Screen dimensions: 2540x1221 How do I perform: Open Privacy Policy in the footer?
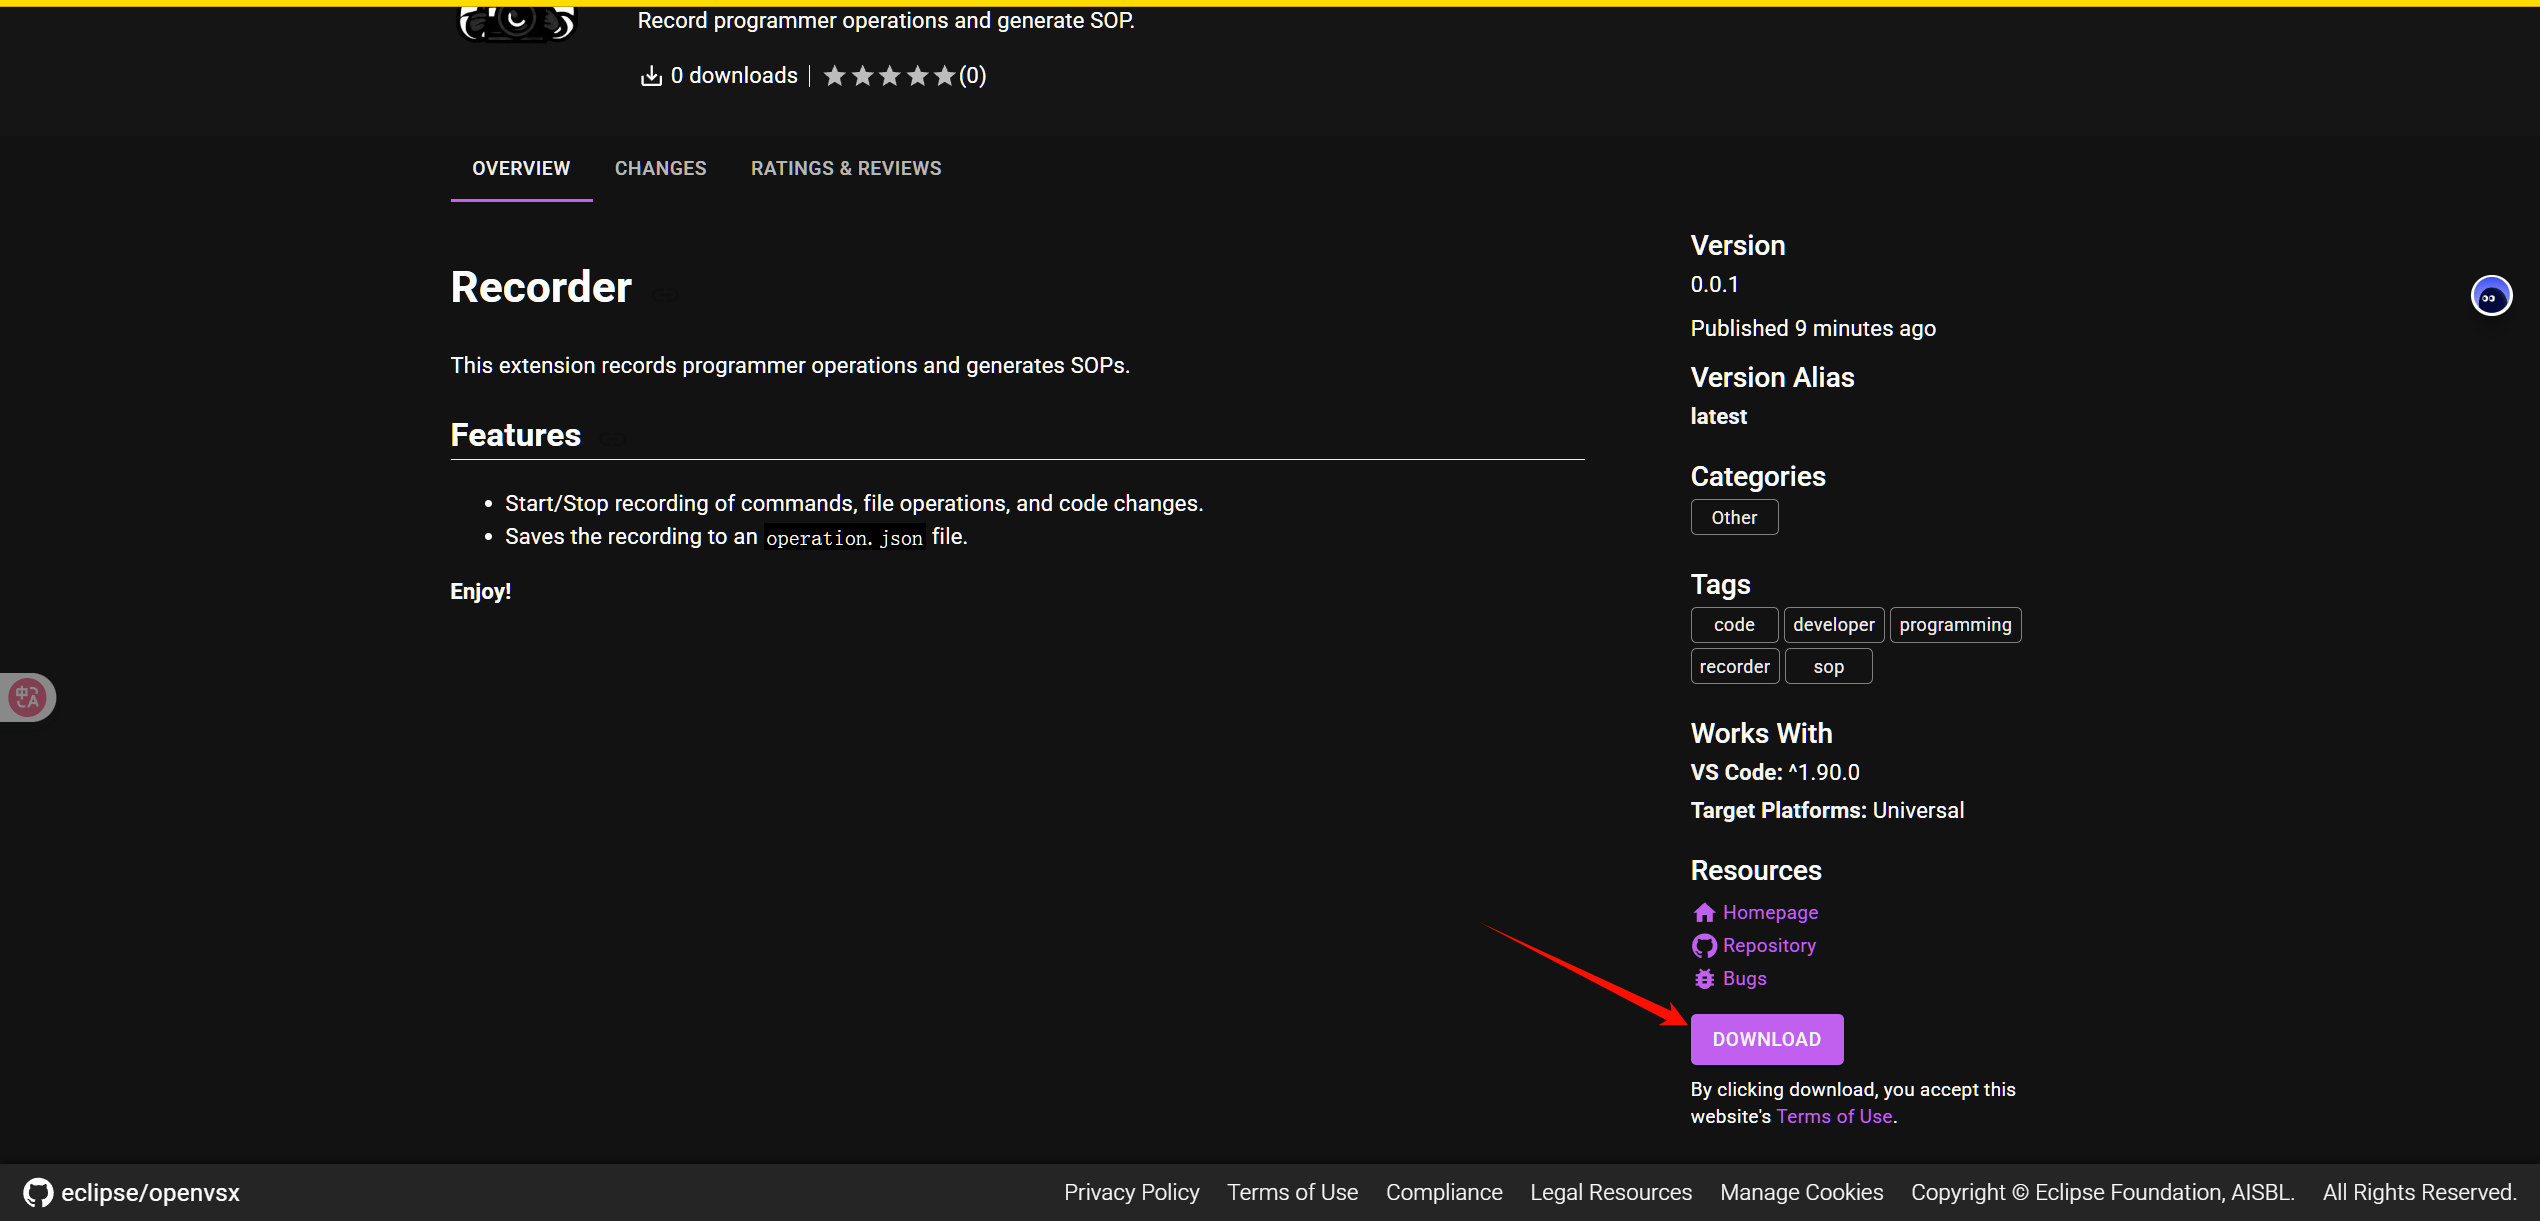[1131, 1192]
